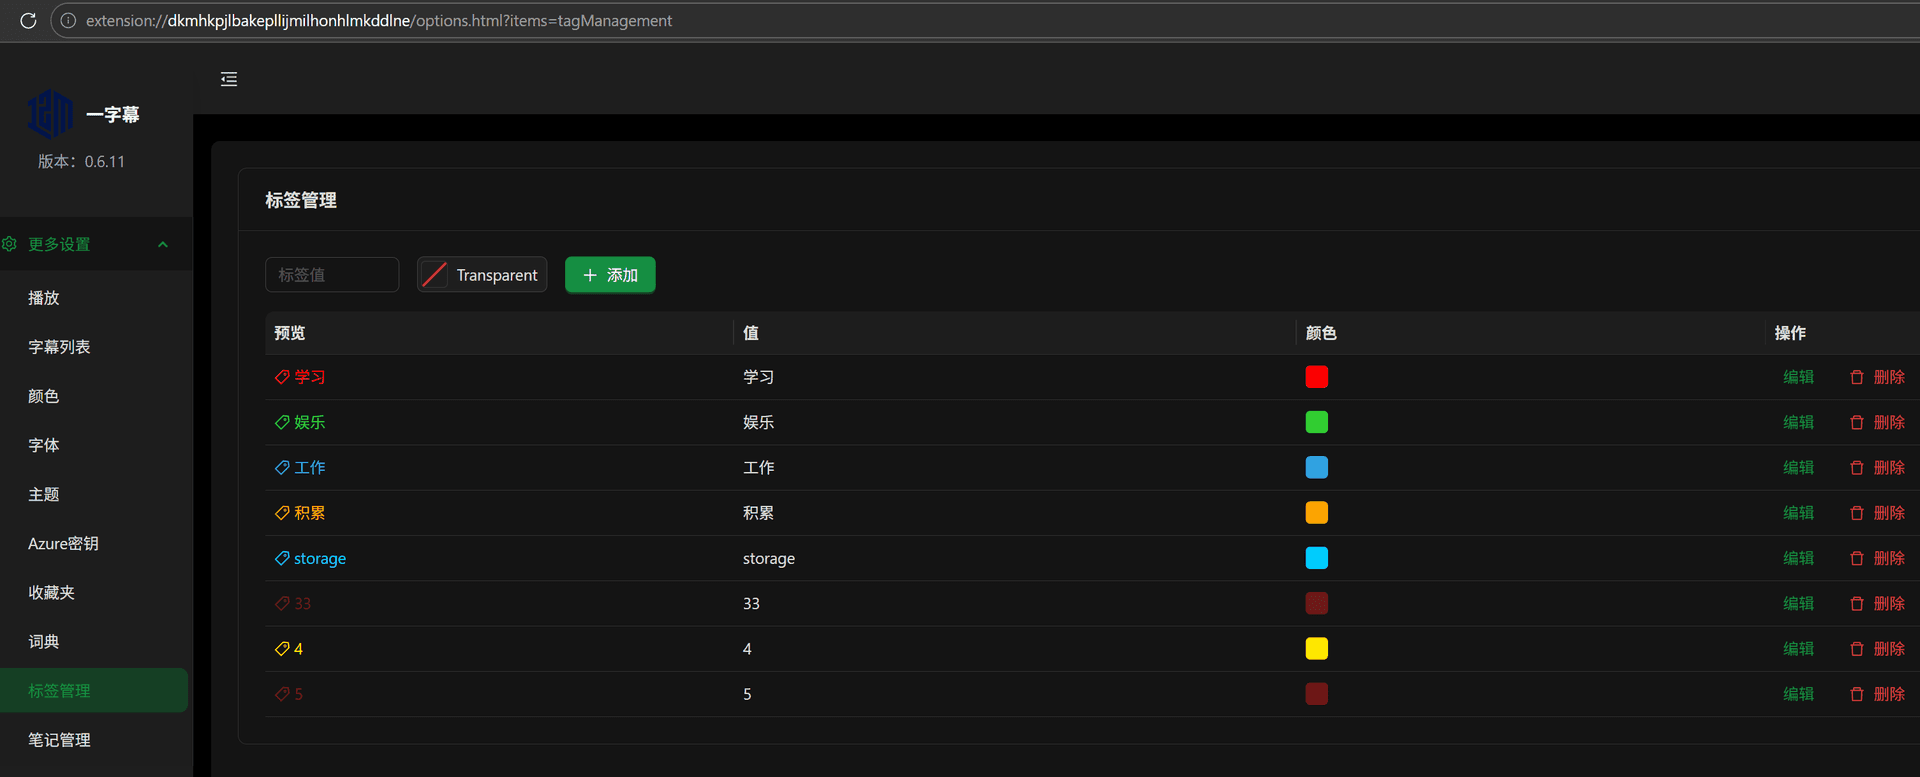This screenshot has height=777, width=1920.
Task: Click the tag icon beside the storage preview
Action: (282, 558)
